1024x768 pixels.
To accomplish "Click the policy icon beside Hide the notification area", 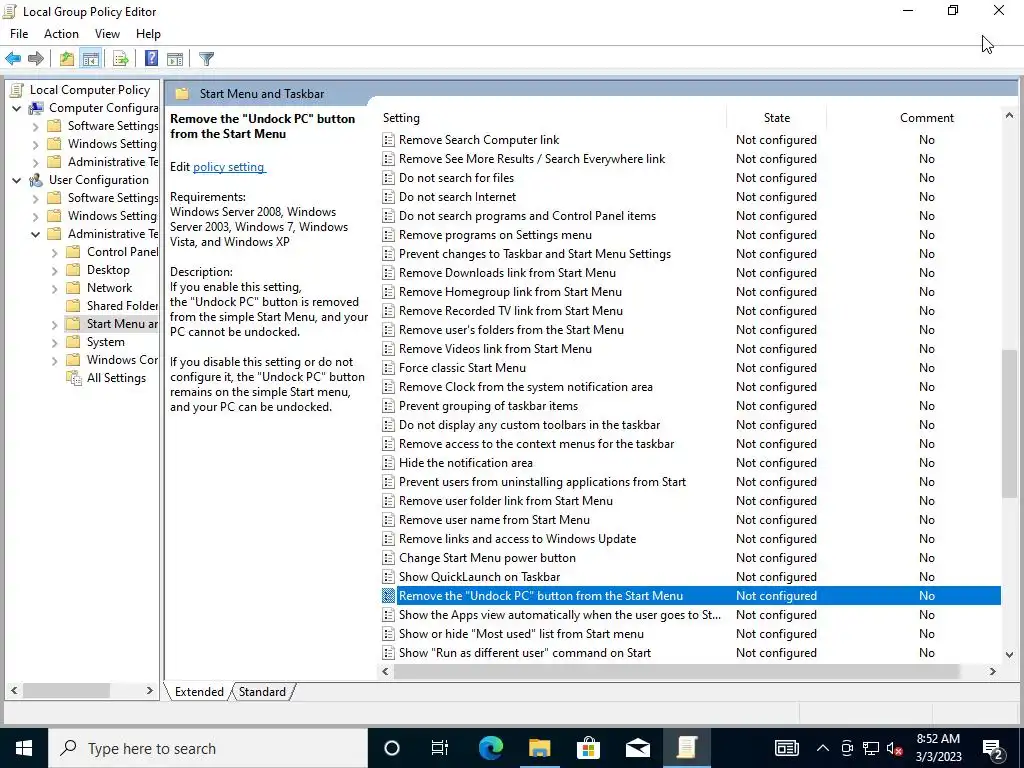I will point(388,463).
